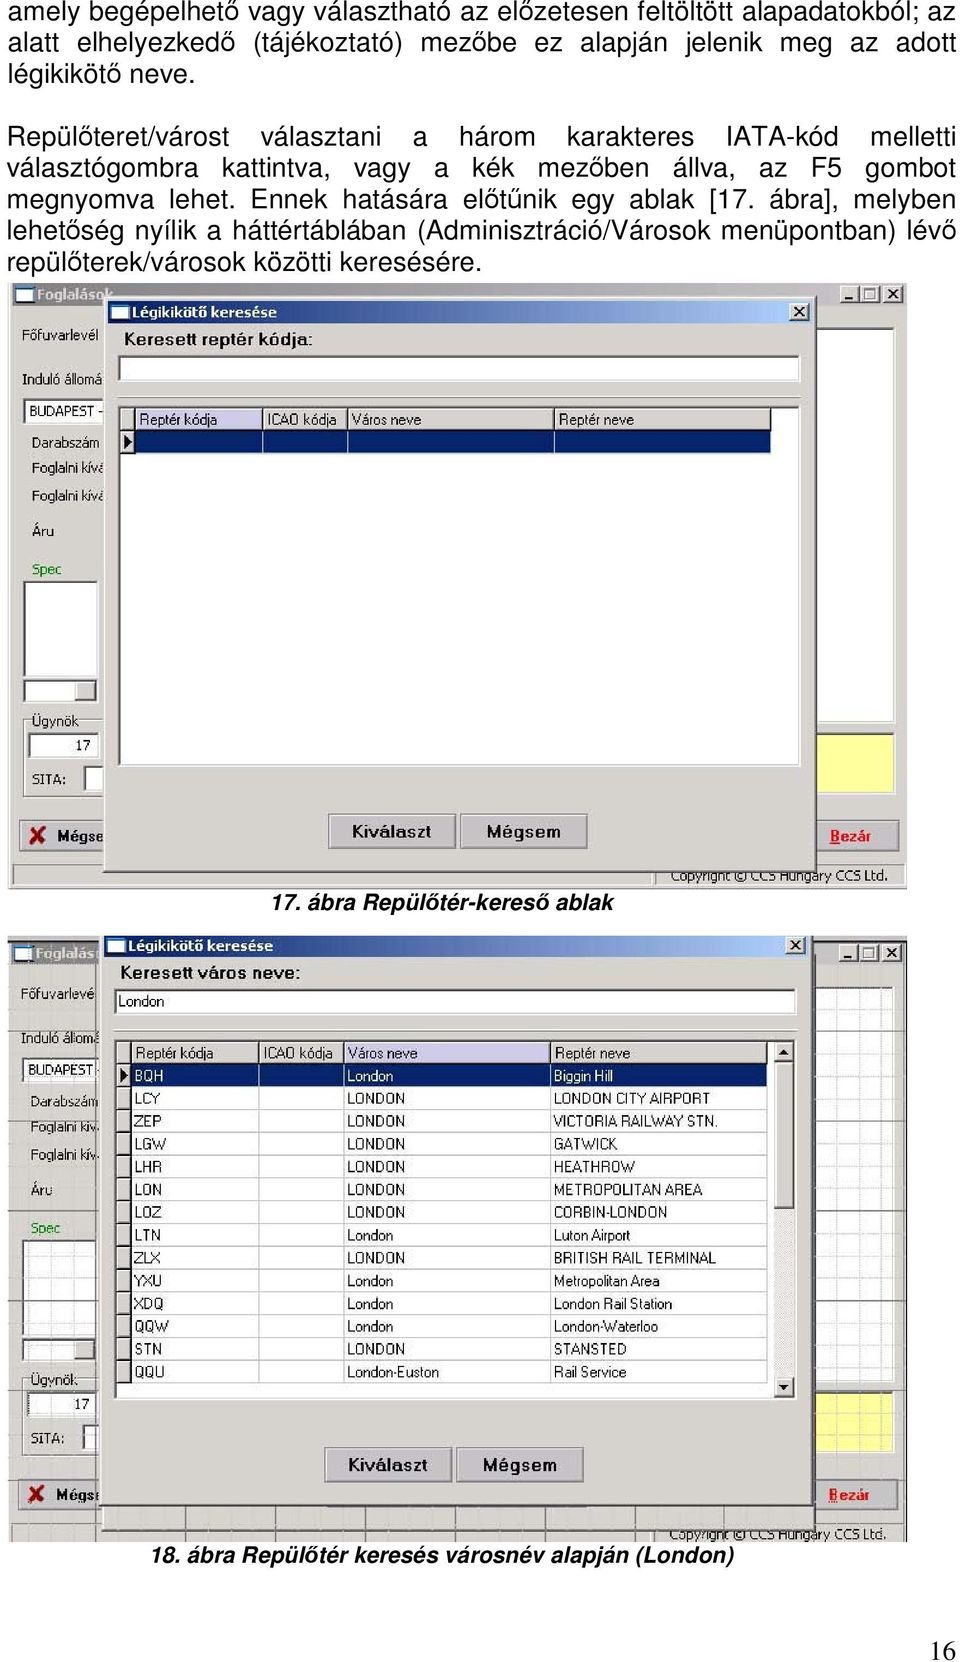This screenshot has height=1662, width=960.
Task: Click the Keresett reptér kódja input field
Action: (x=459, y=368)
